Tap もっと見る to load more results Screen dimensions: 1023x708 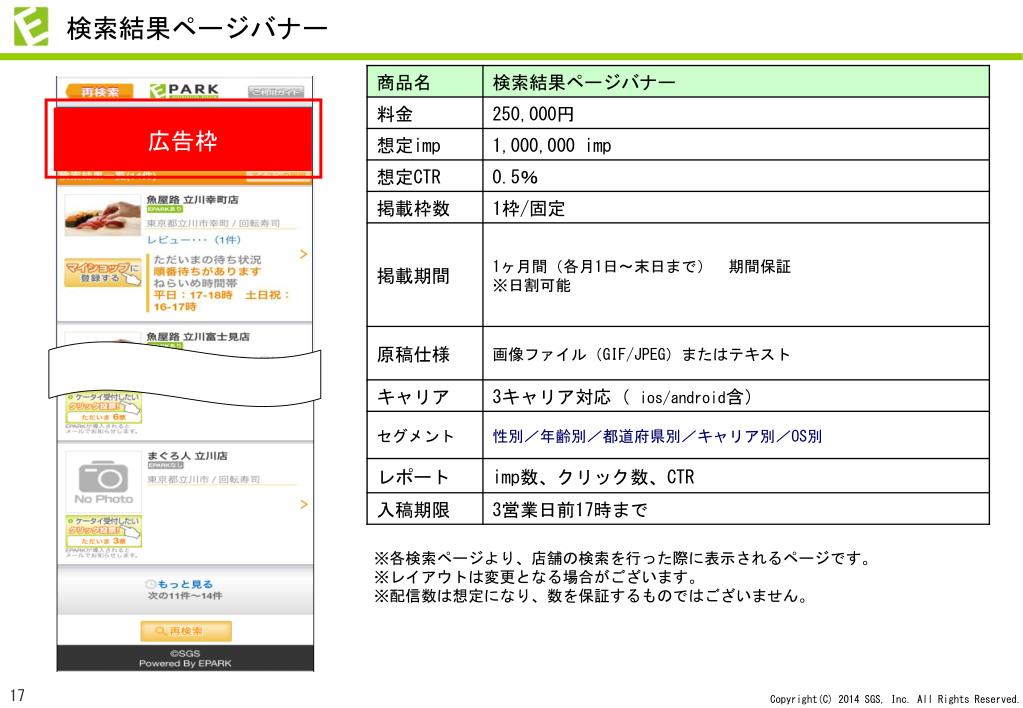click(x=185, y=584)
